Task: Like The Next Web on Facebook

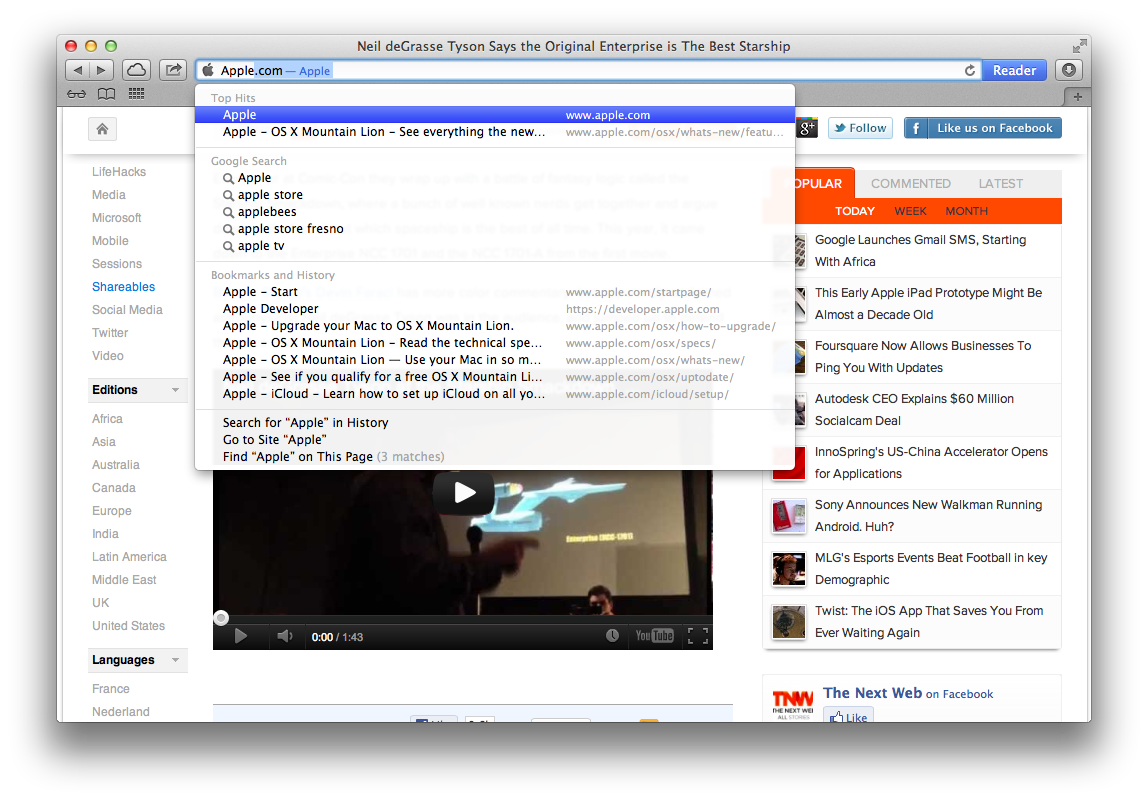Action: 849,717
